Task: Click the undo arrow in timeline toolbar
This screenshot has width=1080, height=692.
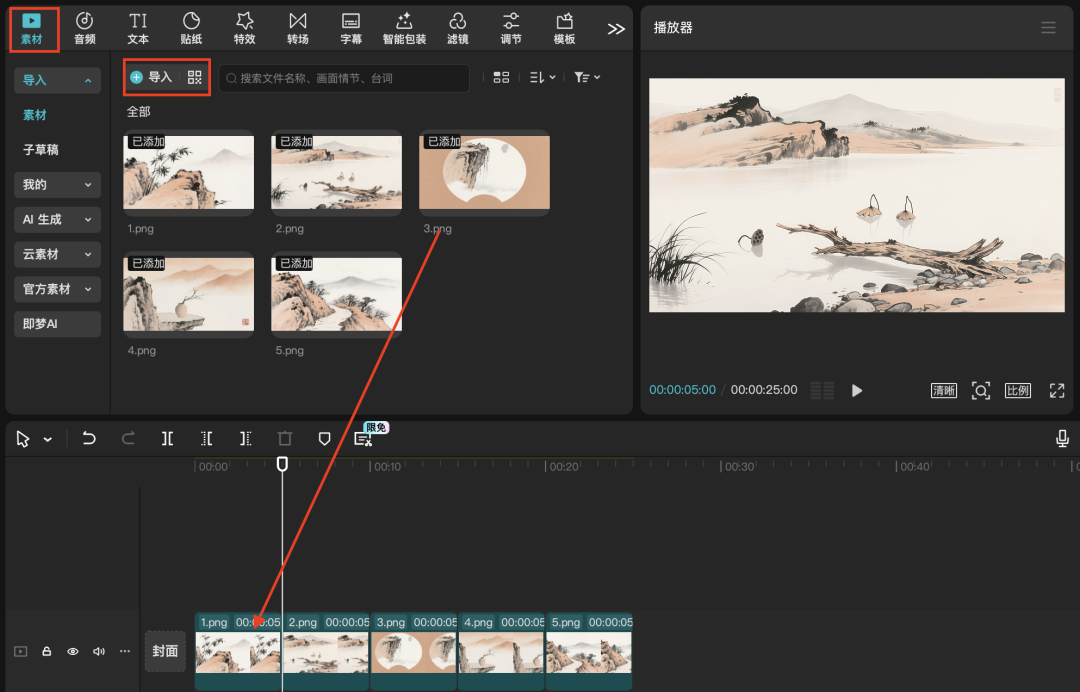Action: pos(89,438)
